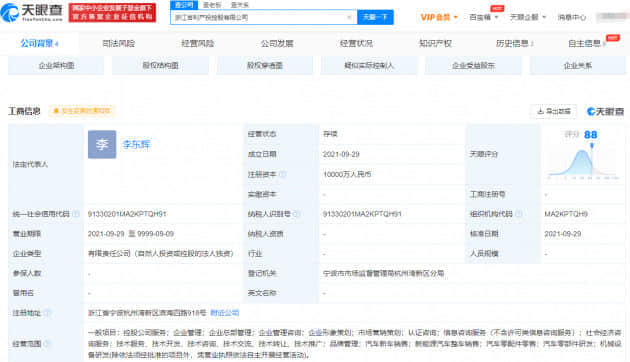Open the 天眼企服 dropdown menu
Image resolution: width=630 pixels, height=362 pixels.
(x=528, y=17)
